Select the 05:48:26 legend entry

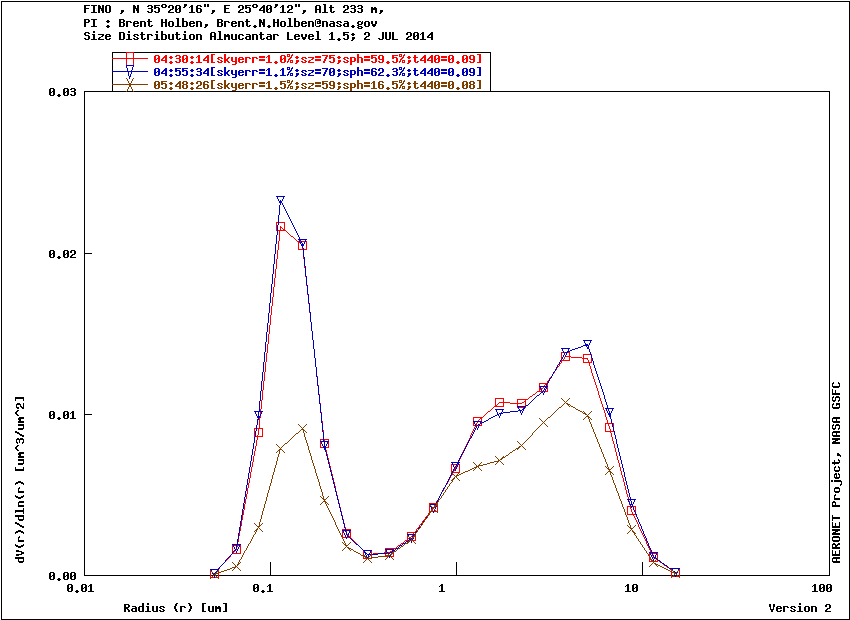pyautogui.click(x=317, y=85)
